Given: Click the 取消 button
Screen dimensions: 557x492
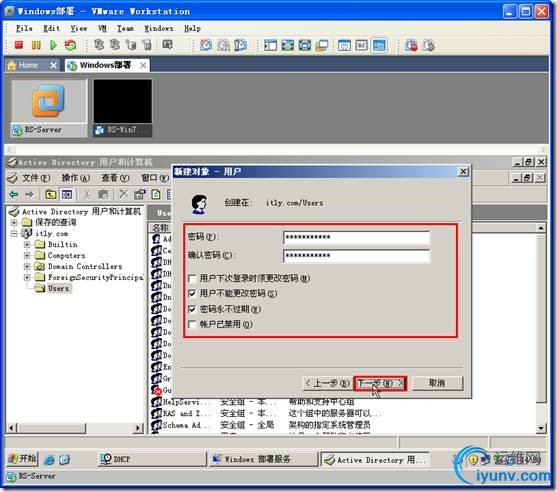Looking at the screenshot, I should pyautogui.click(x=437, y=383).
